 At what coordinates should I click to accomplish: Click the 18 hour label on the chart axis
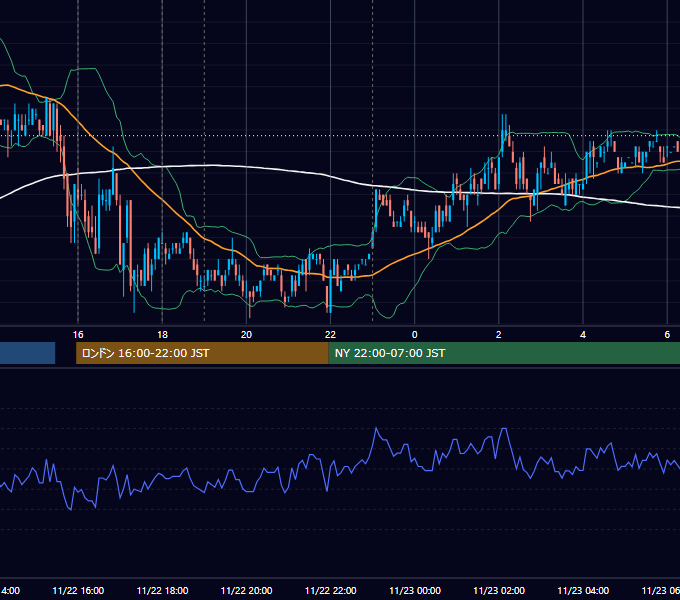[x=162, y=335]
